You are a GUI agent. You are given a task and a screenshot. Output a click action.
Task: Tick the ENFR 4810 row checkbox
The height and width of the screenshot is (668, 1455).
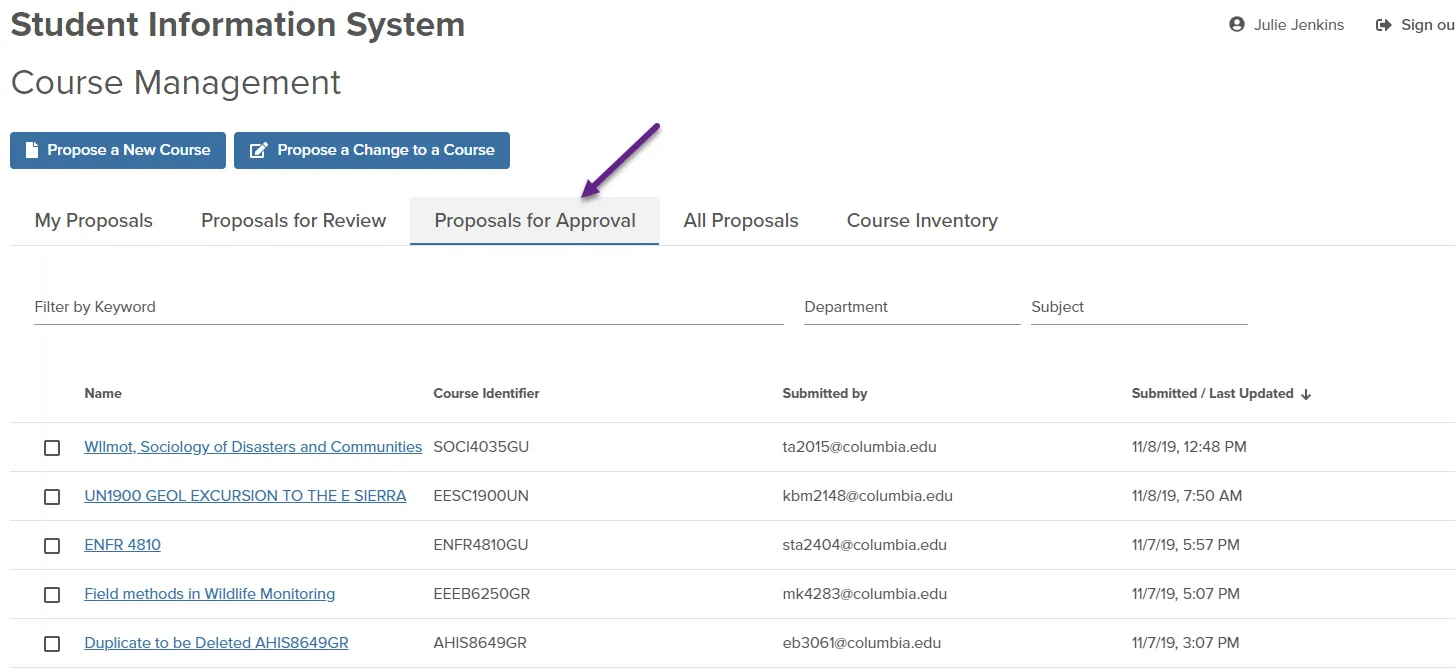(x=52, y=546)
